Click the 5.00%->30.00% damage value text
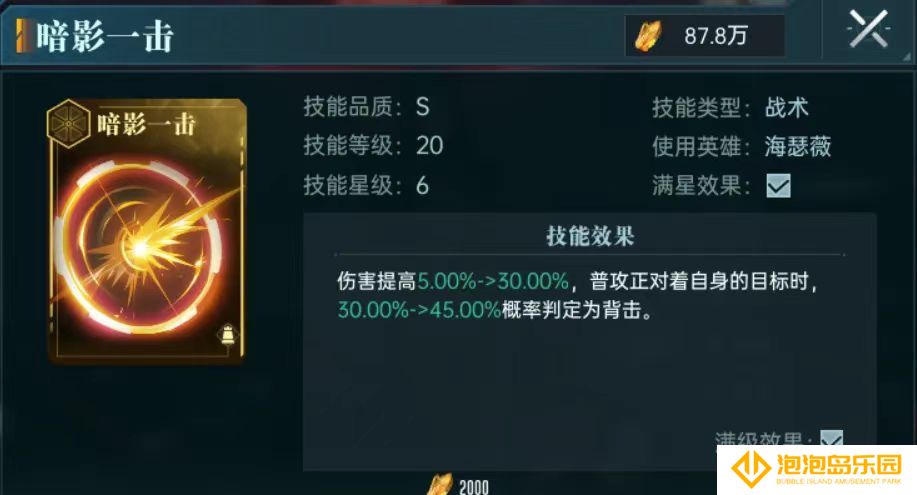917x495 pixels. [493, 281]
